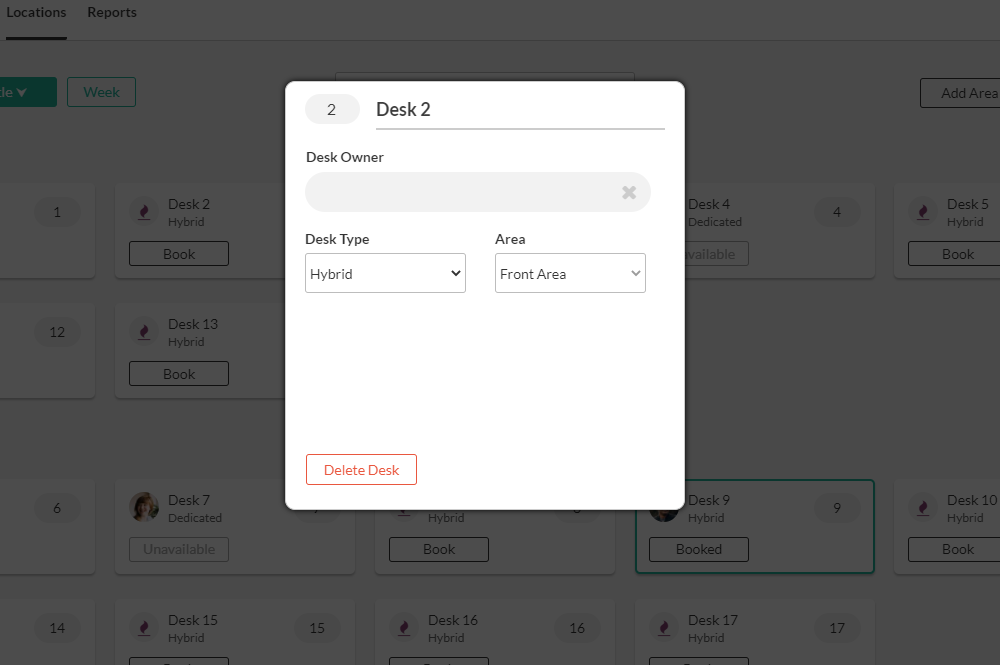Click the Dedicated label under Desk 7
1000x665 pixels.
pyautogui.click(x=195, y=518)
